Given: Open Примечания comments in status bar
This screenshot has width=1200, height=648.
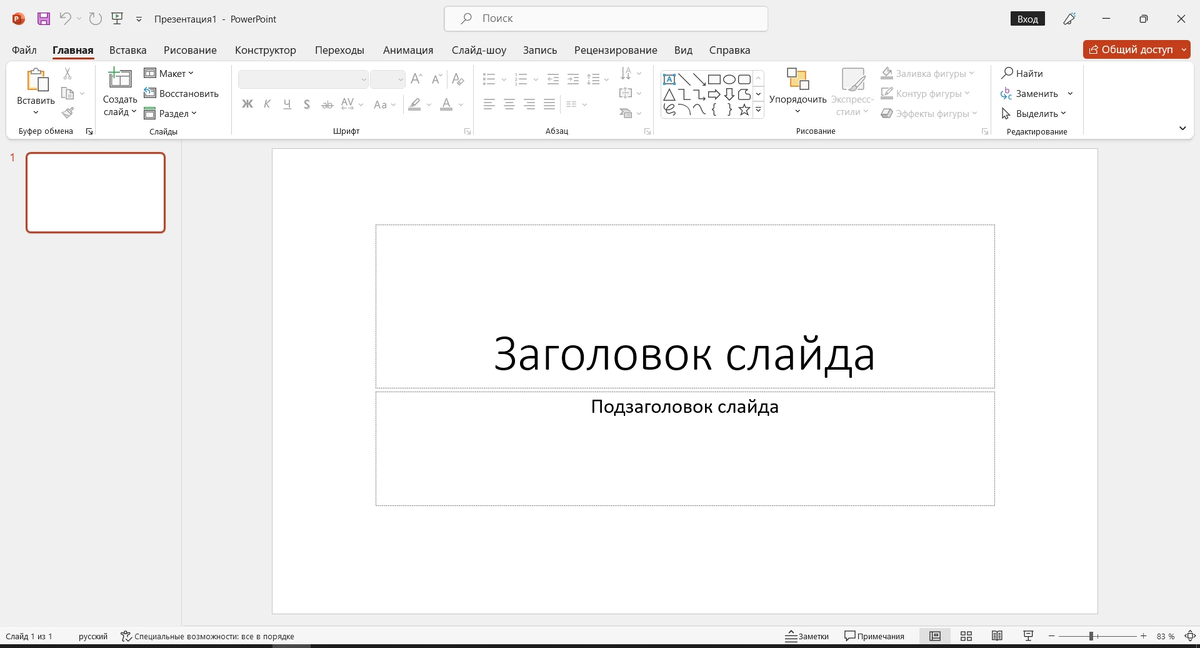Looking at the screenshot, I should (x=874, y=636).
